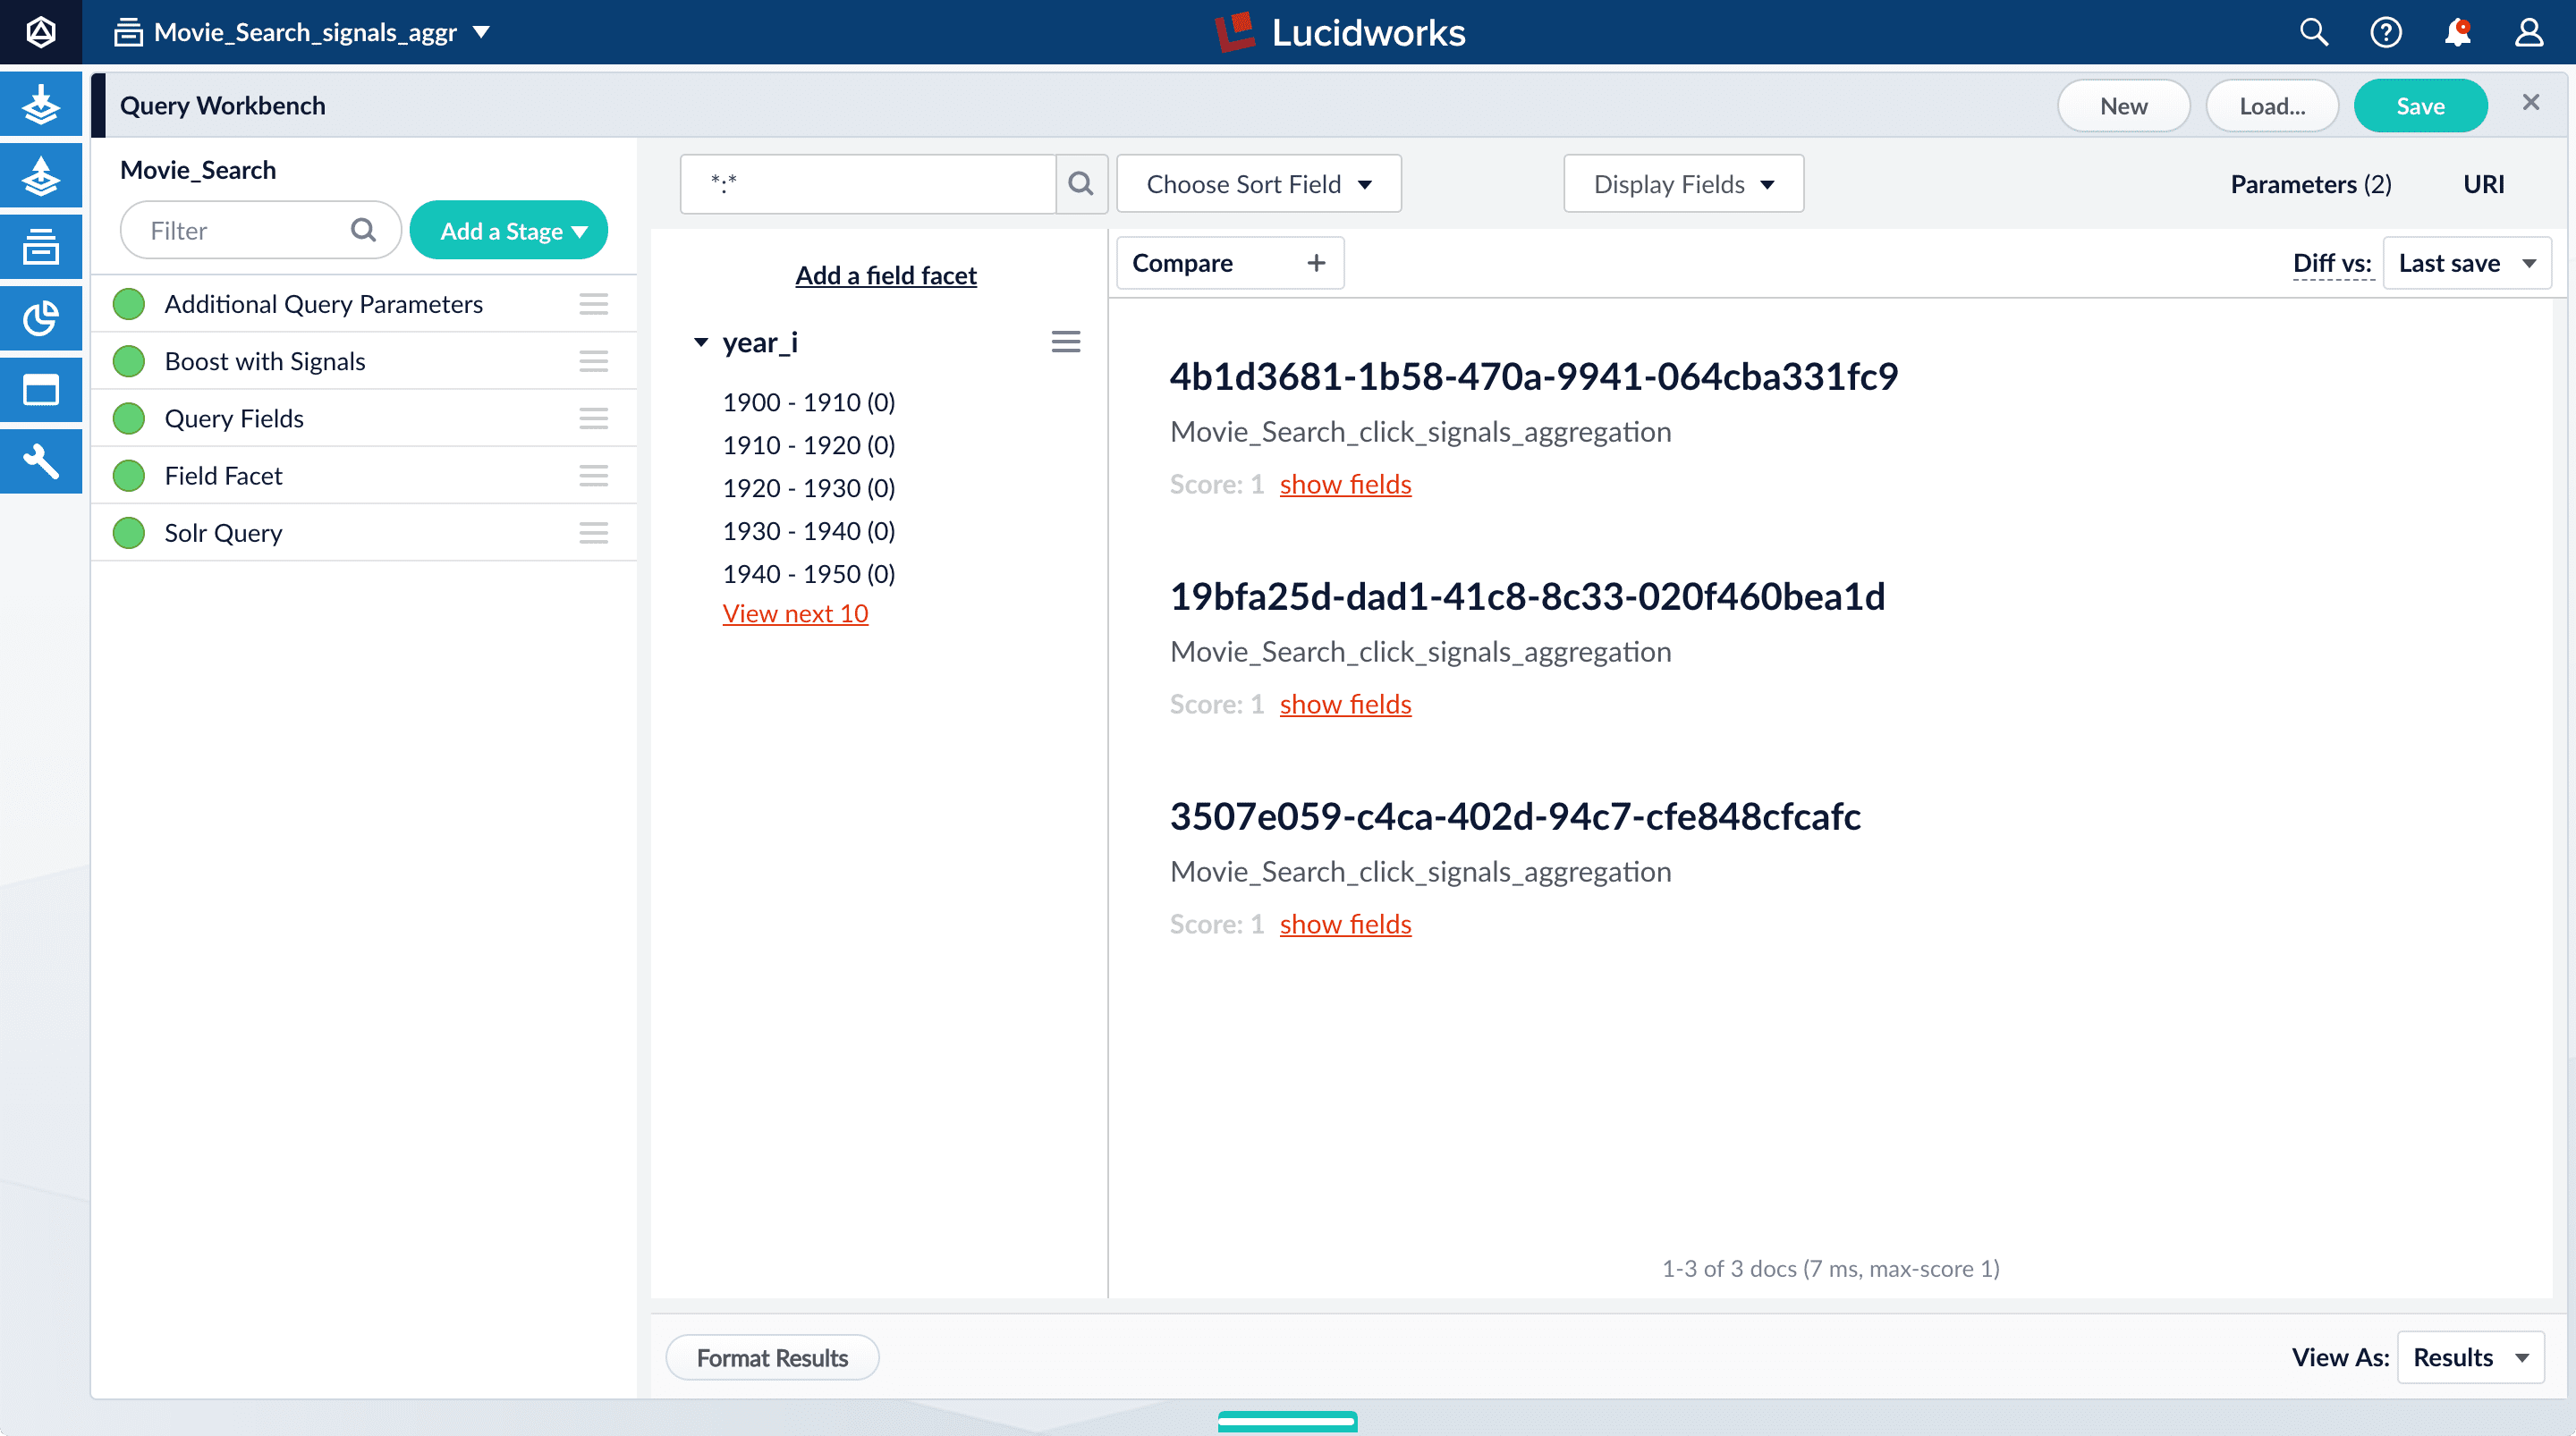Click the notifications bell icon

click(2457, 33)
